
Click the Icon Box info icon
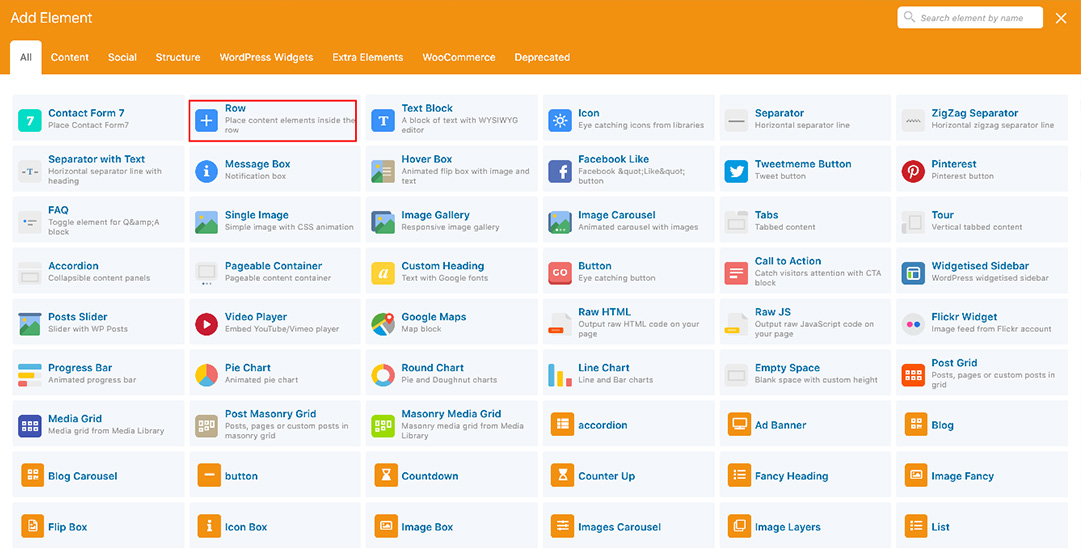209,526
